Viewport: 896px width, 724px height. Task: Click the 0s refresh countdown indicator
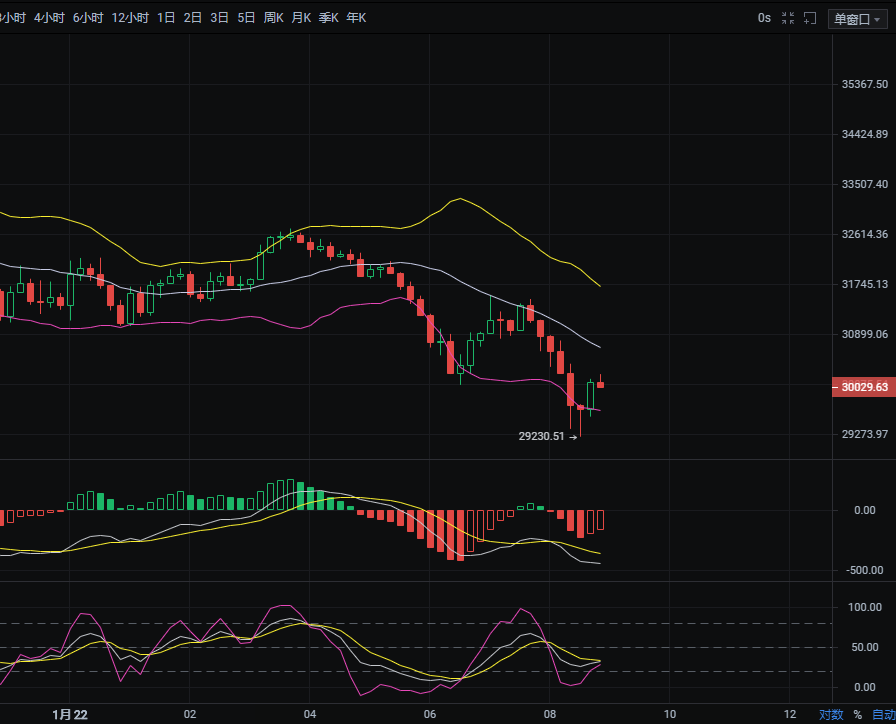click(764, 18)
